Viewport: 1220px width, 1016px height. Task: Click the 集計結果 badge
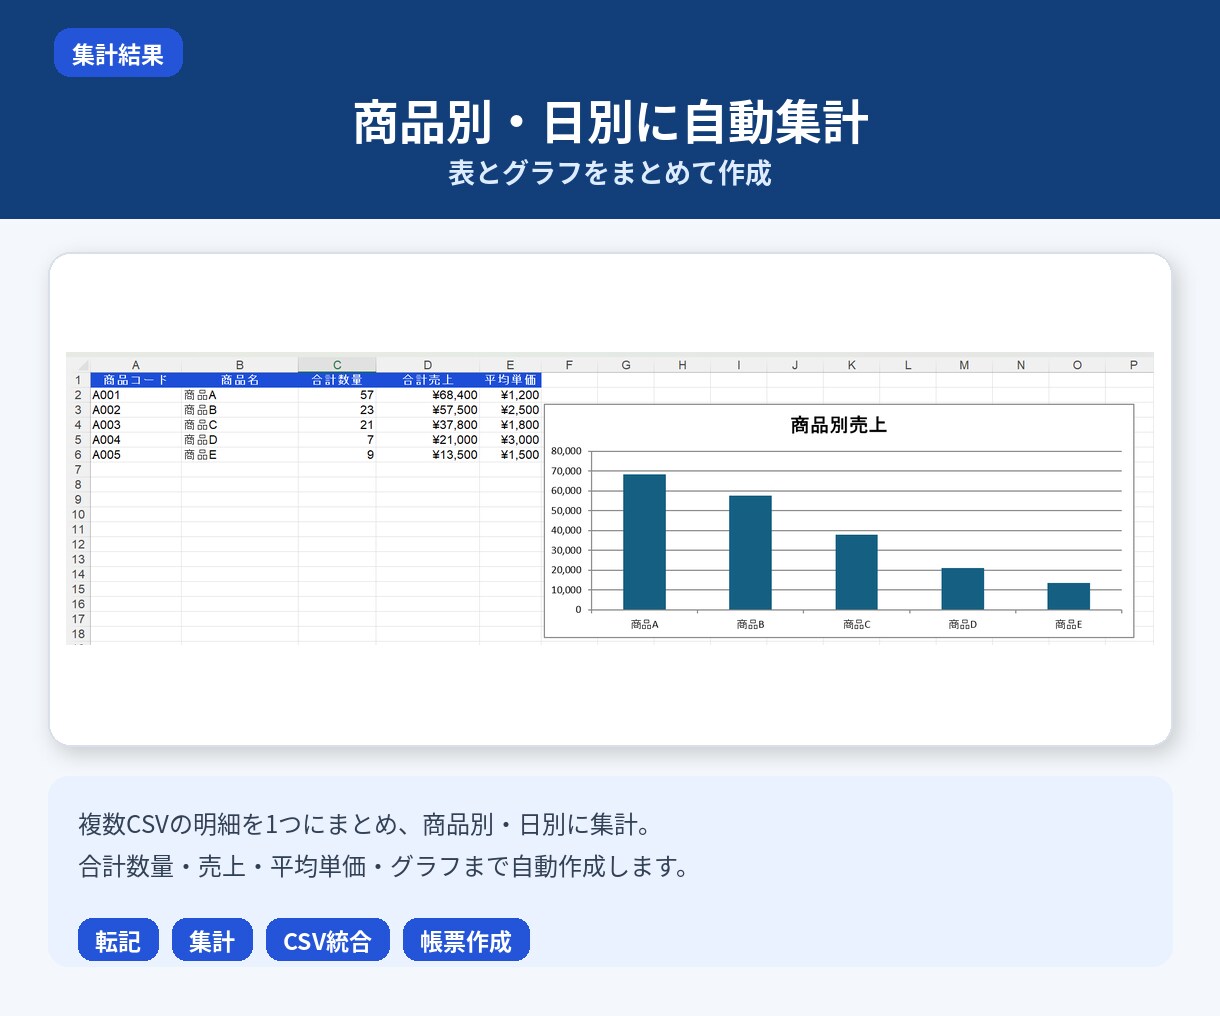(x=118, y=53)
